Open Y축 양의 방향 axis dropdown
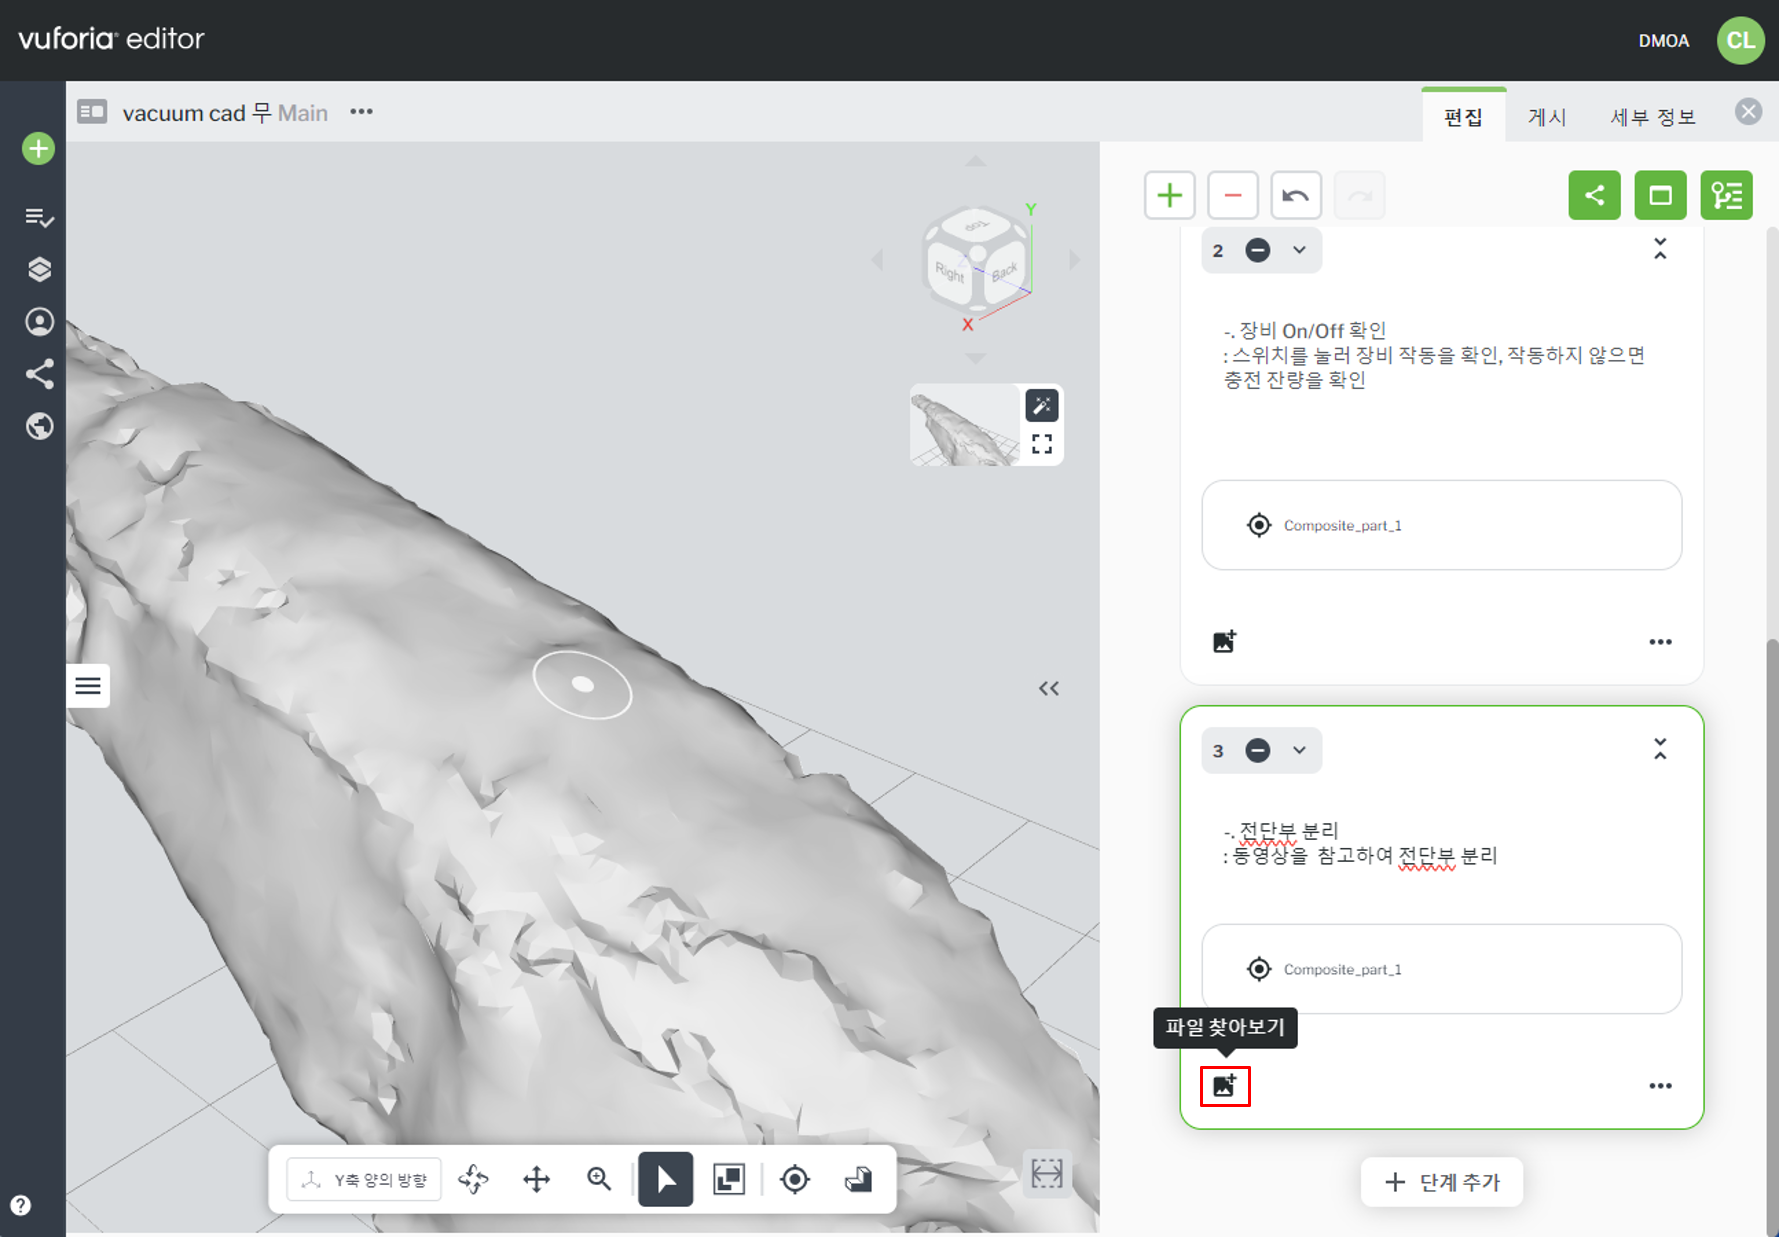This screenshot has width=1779, height=1237. (x=365, y=1180)
